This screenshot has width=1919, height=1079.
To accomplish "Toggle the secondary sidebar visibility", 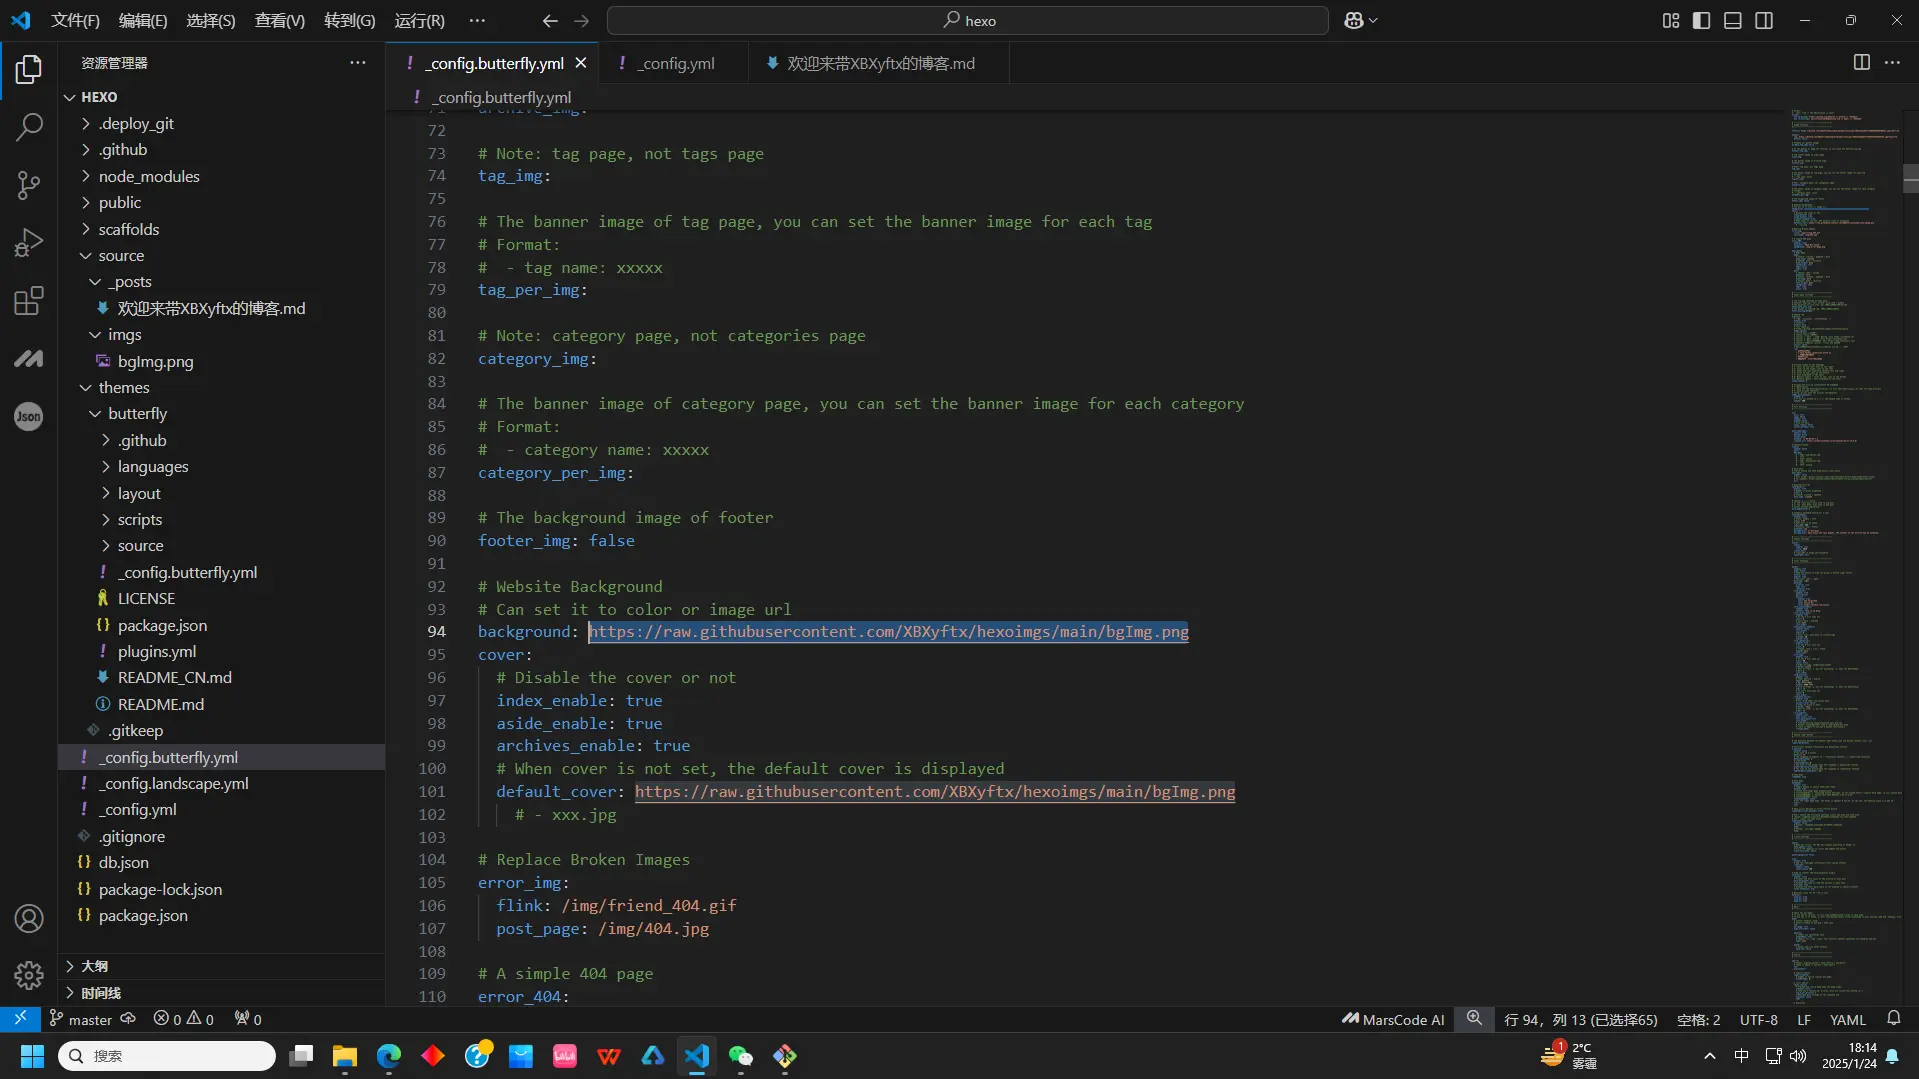I will point(1764,21).
